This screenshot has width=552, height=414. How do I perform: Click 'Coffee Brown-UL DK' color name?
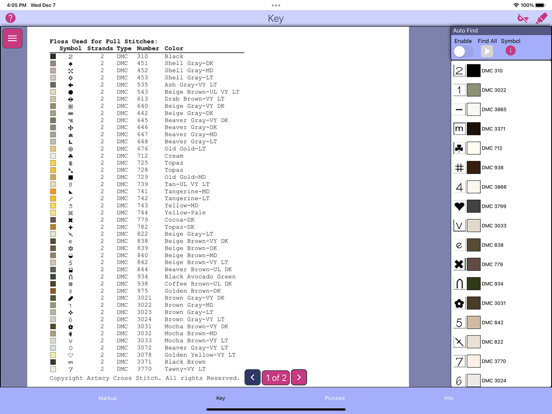tap(198, 284)
